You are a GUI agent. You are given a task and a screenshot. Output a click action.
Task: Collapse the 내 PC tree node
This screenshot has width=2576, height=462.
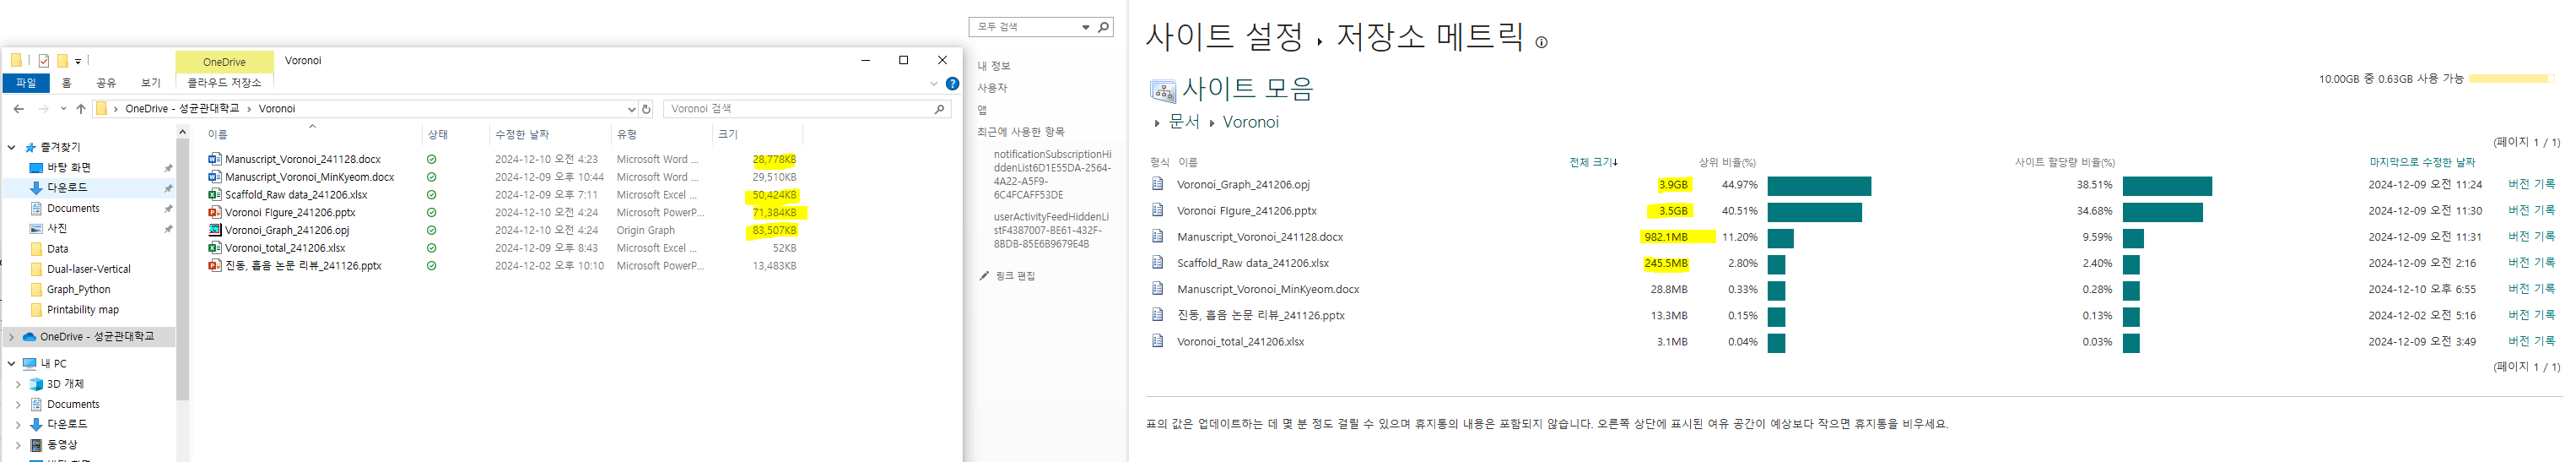(11, 364)
